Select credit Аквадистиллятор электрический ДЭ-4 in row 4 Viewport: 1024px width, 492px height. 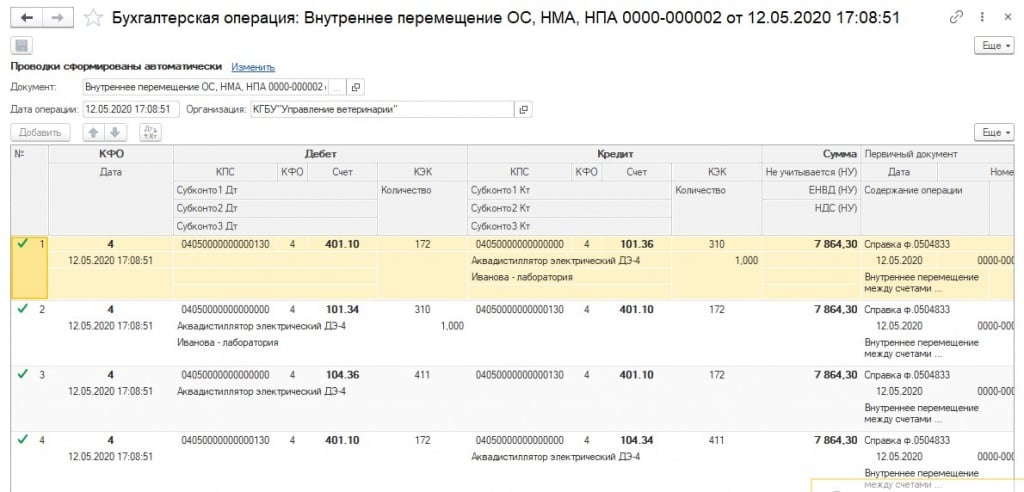pos(556,456)
